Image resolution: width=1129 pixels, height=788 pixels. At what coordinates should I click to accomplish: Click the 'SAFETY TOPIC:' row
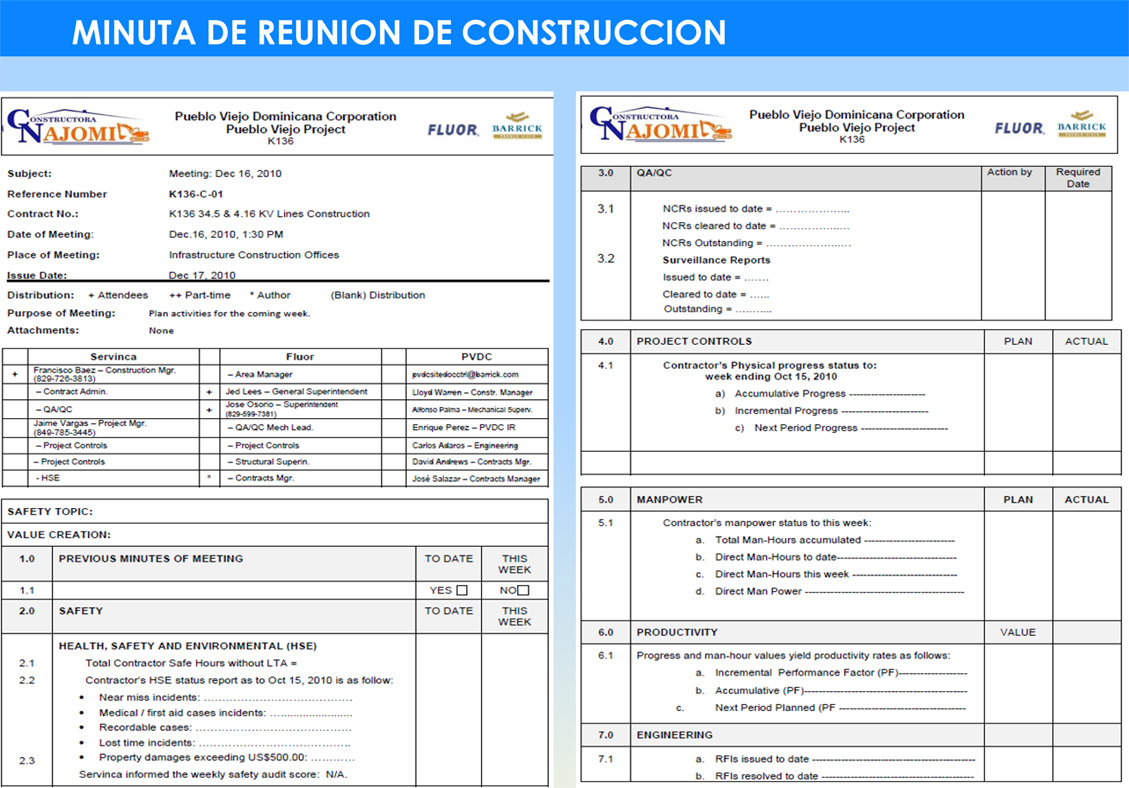[x=275, y=511]
